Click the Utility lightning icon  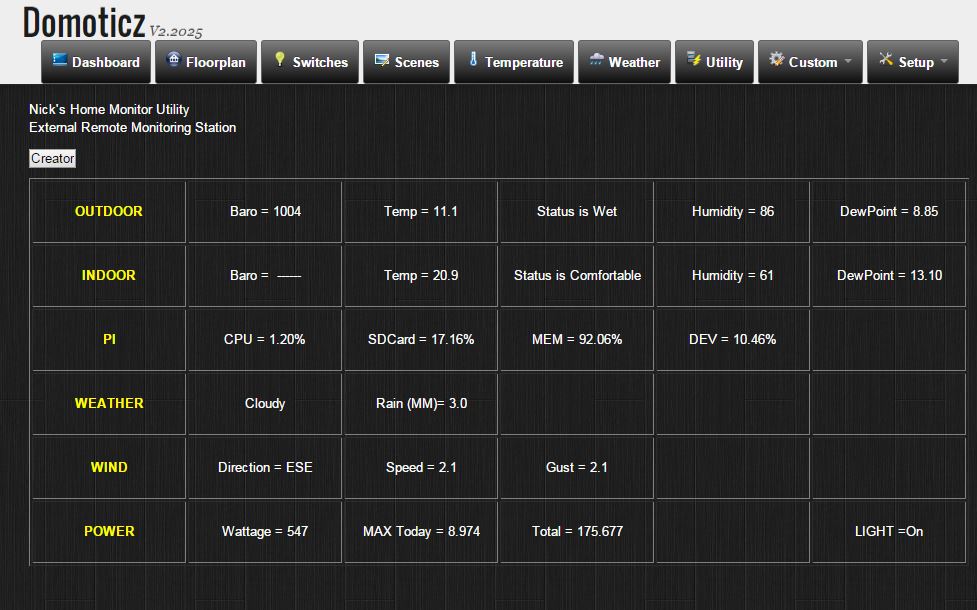[x=693, y=59]
